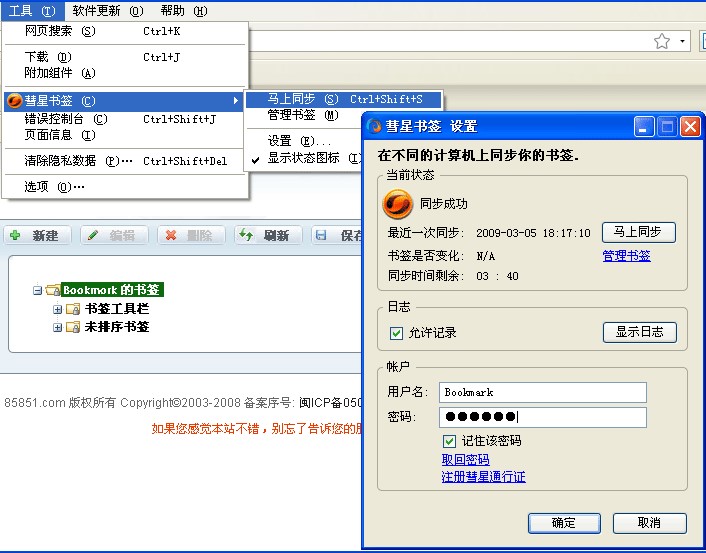Choose 错误控制台 menu entry
706x553 pixels.
[x=125, y=119]
